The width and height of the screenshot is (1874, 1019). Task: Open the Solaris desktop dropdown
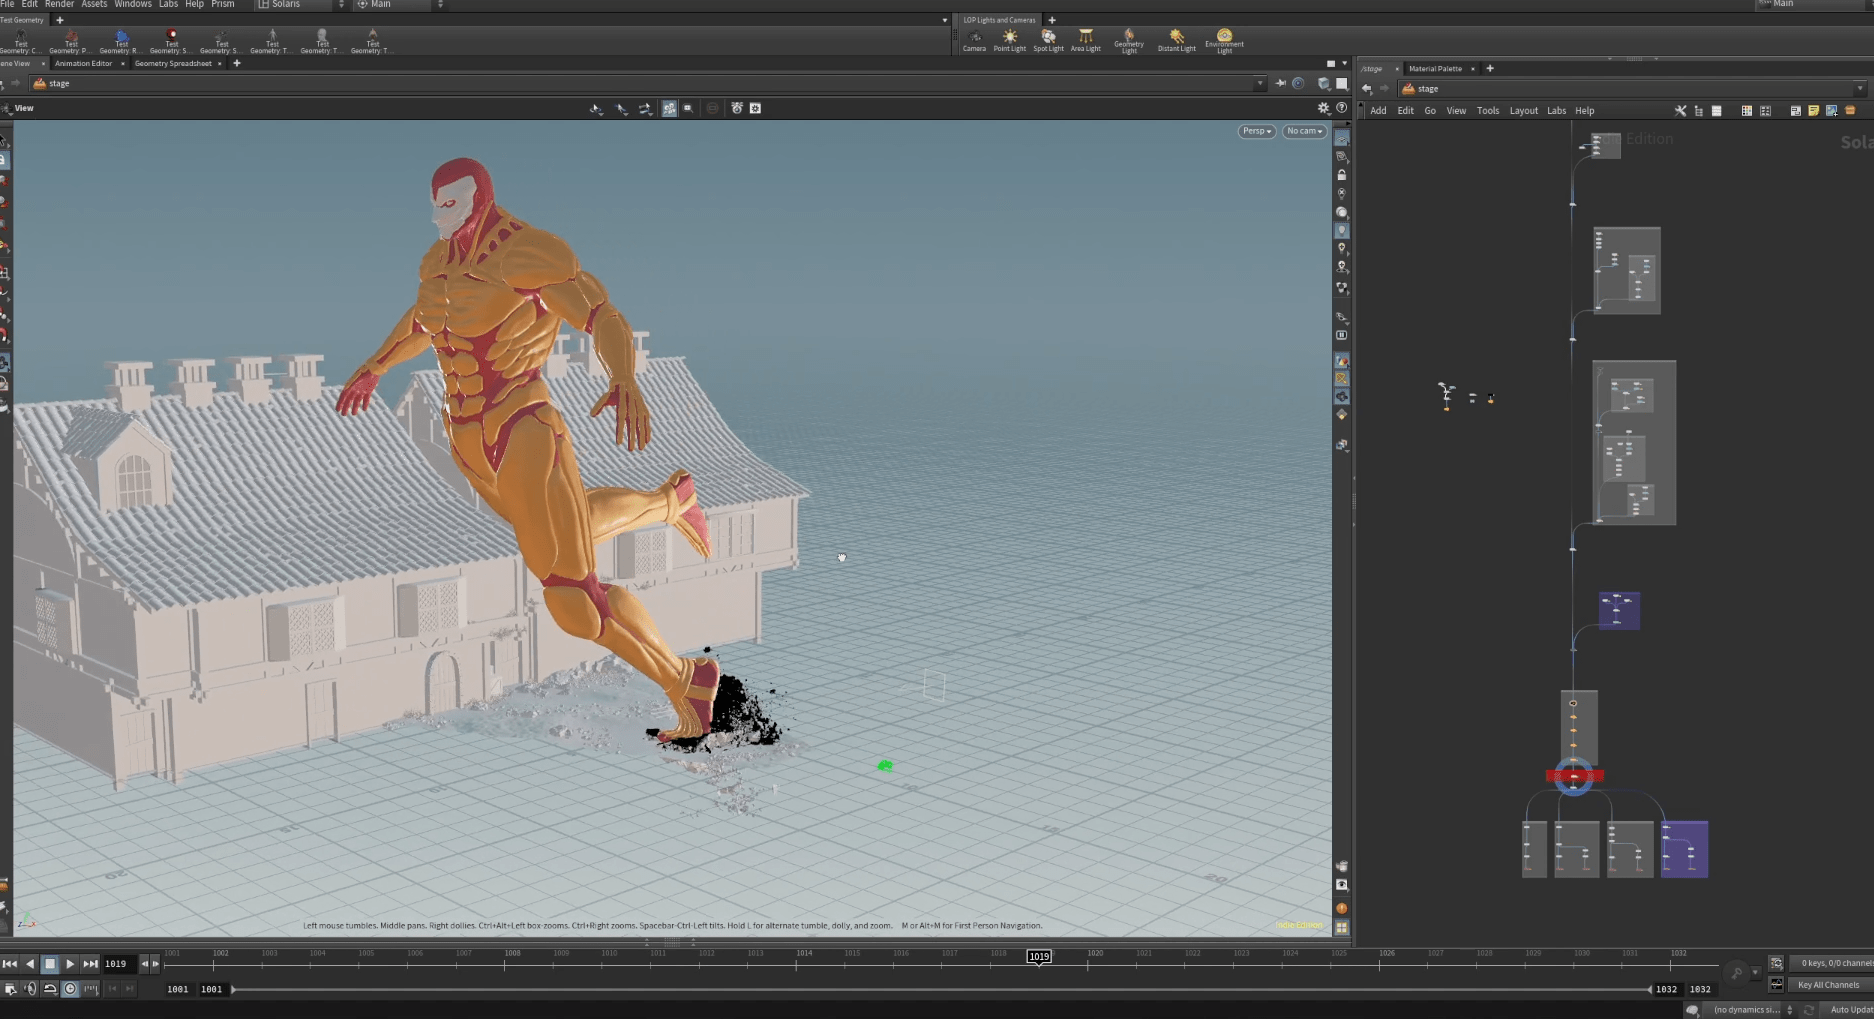point(300,5)
